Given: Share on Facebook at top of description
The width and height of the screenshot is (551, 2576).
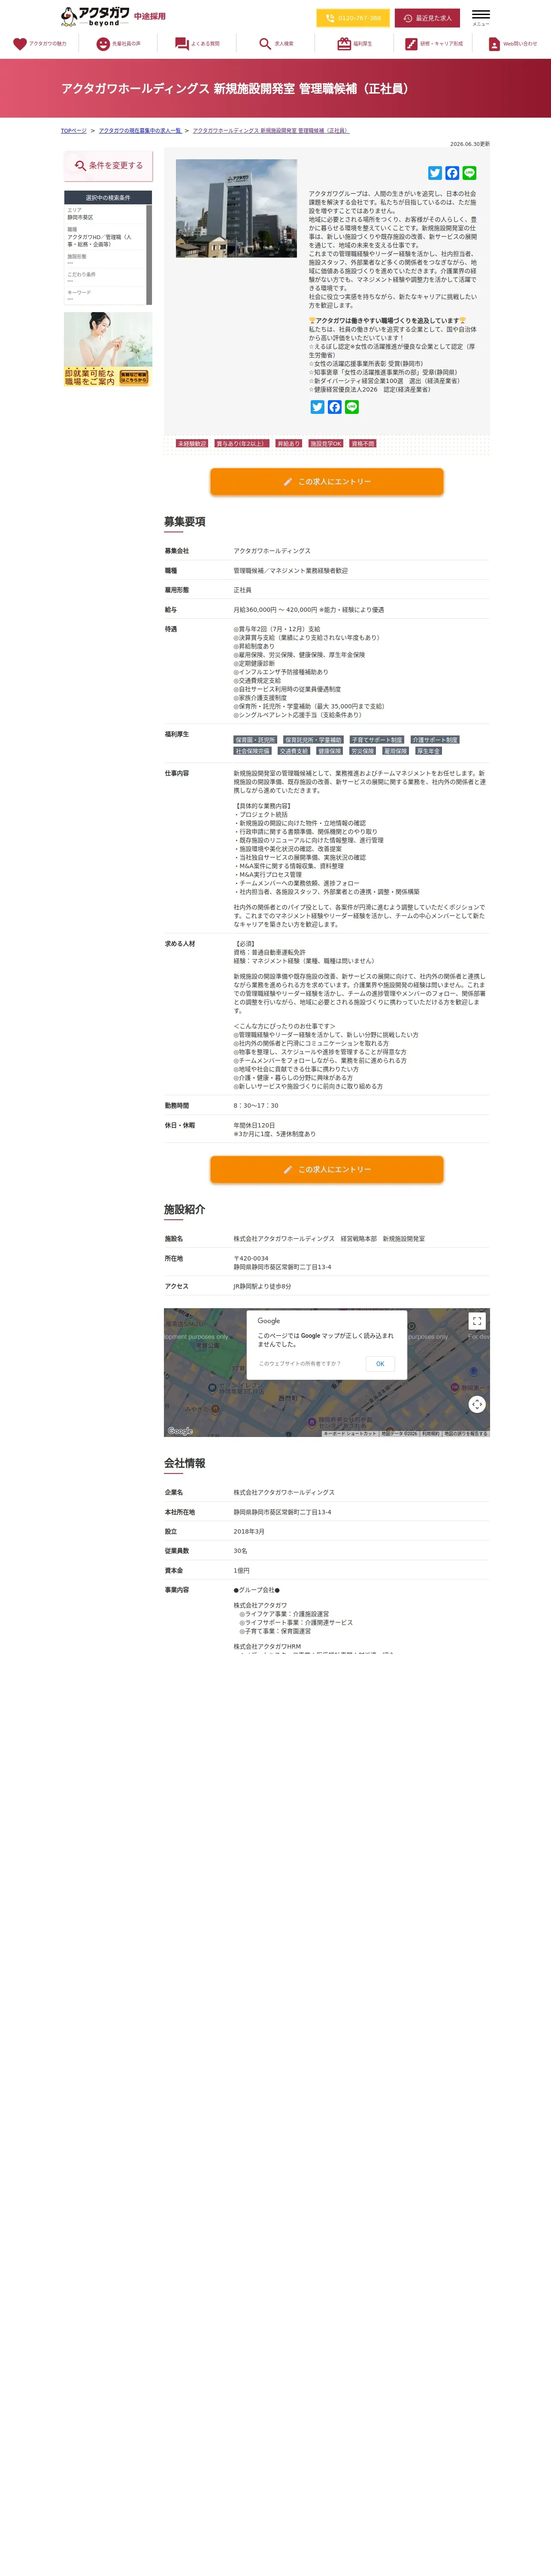Looking at the screenshot, I should pos(452,173).
